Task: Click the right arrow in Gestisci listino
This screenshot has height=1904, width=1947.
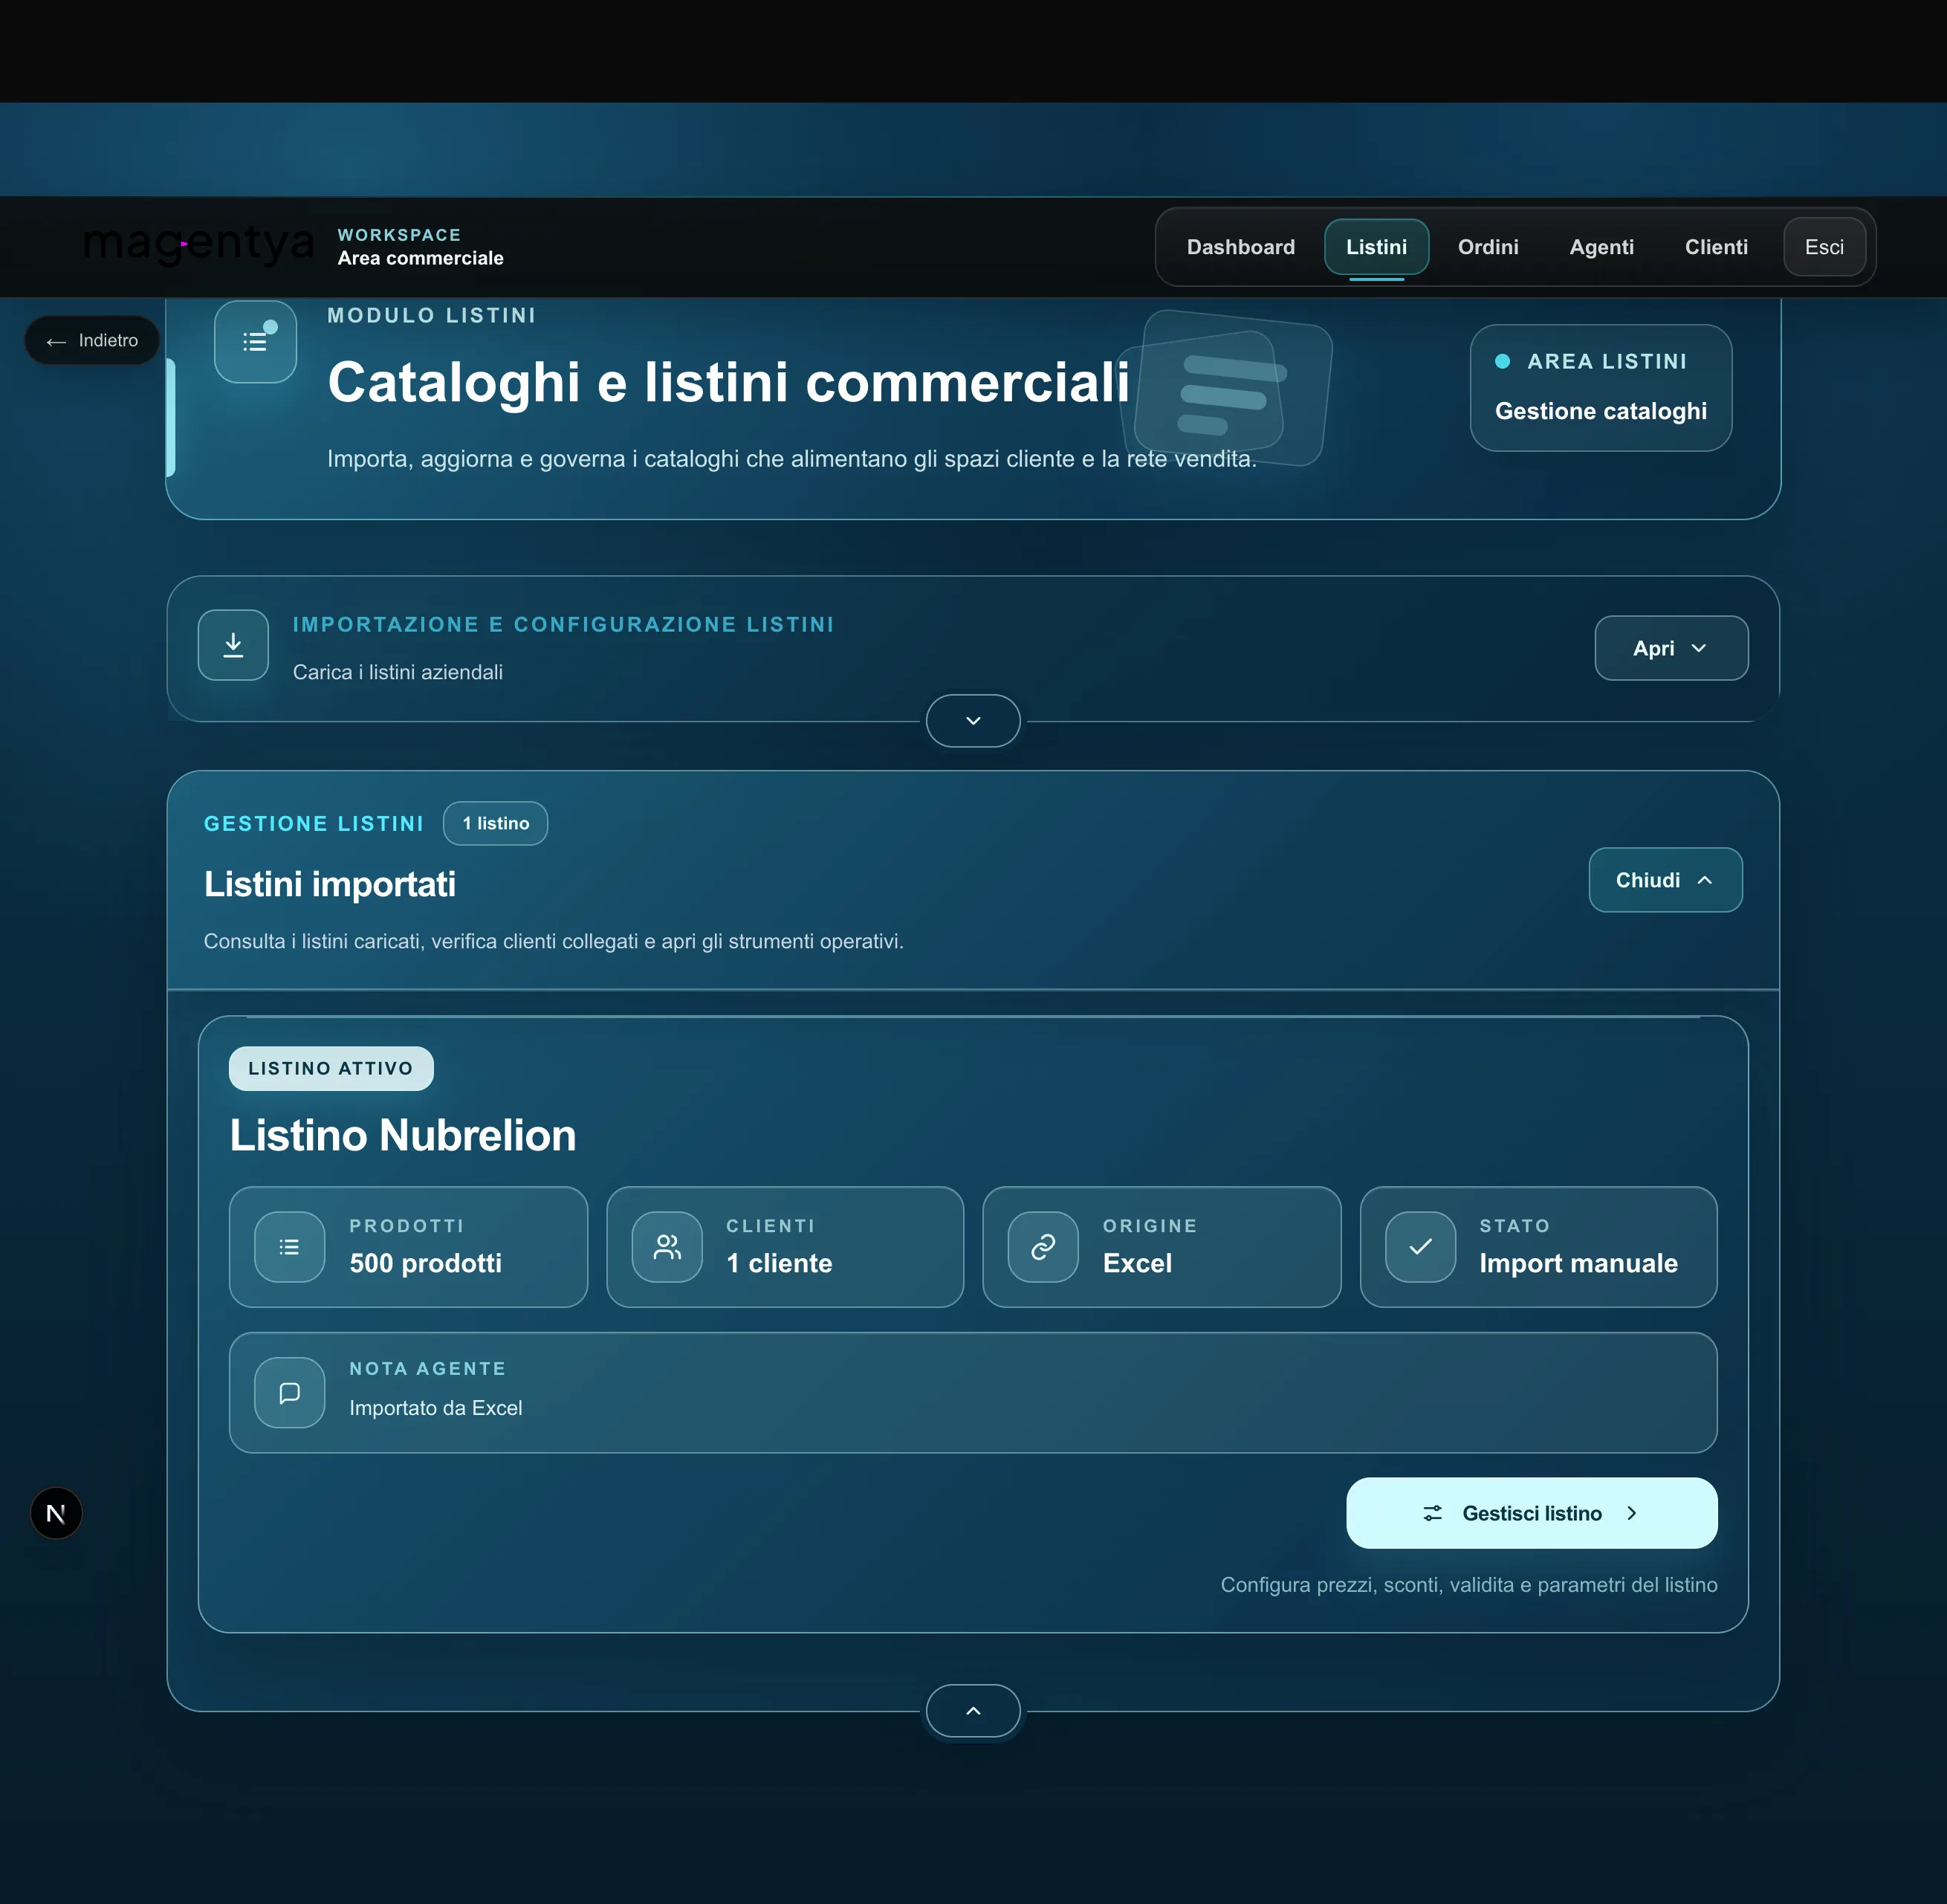Action: tap(1631, 1513)
